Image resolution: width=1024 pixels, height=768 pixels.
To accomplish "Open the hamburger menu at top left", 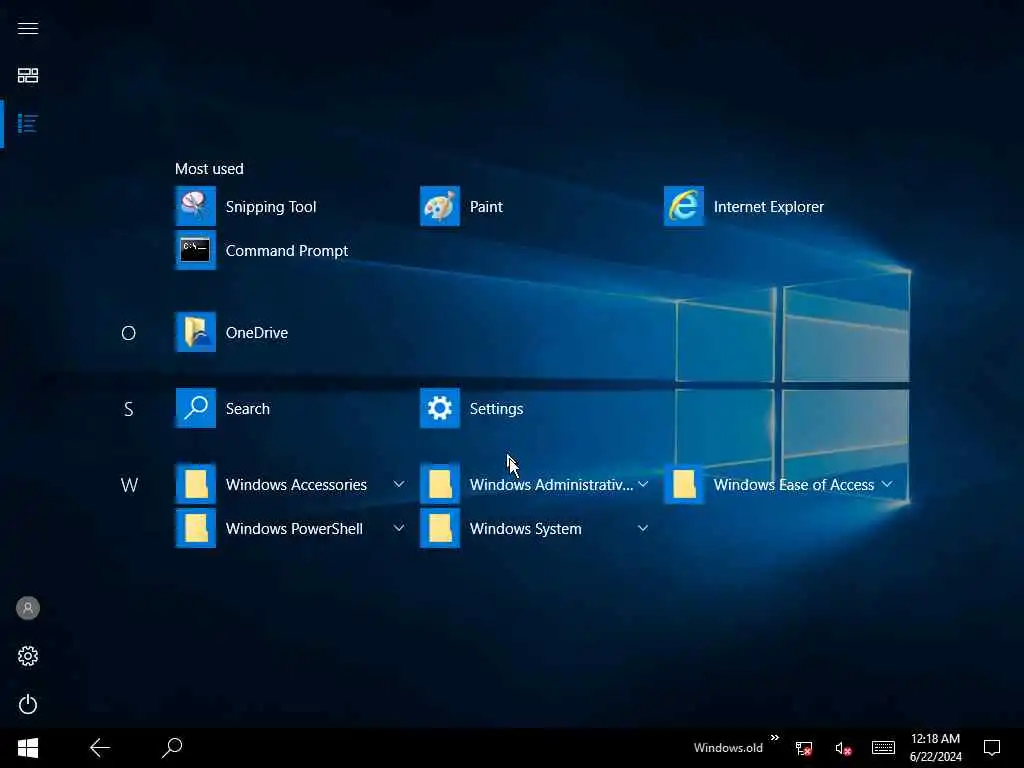I will [27, 28].
